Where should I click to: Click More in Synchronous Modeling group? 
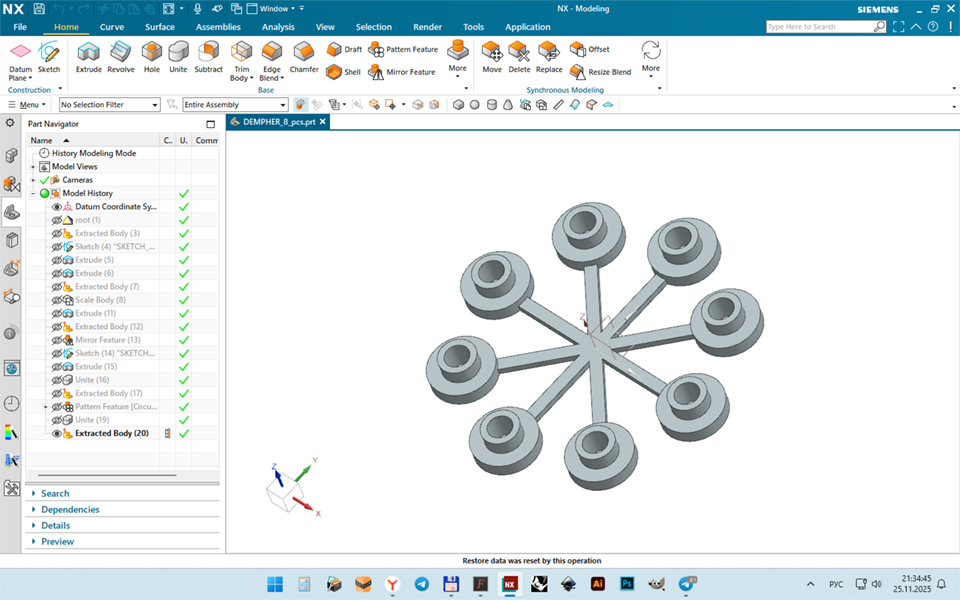point(651,58)
